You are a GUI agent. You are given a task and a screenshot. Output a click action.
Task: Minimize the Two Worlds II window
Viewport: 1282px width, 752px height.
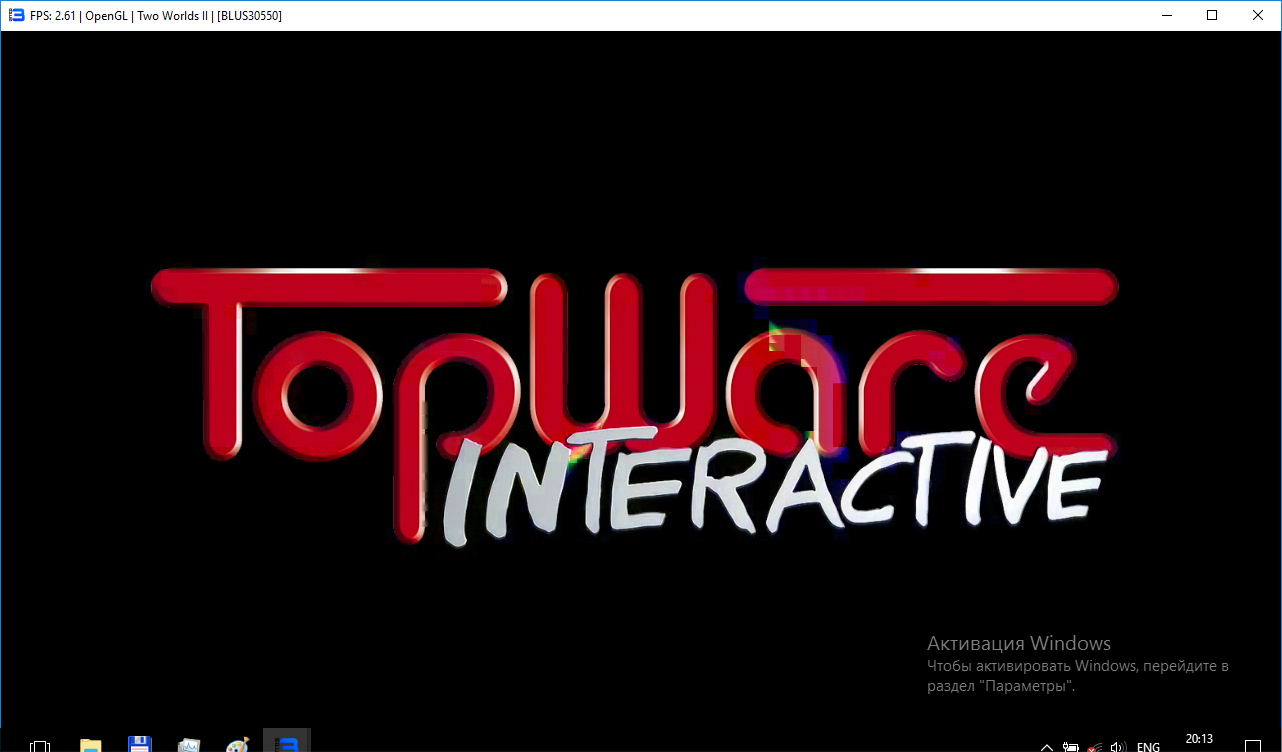1165,15
